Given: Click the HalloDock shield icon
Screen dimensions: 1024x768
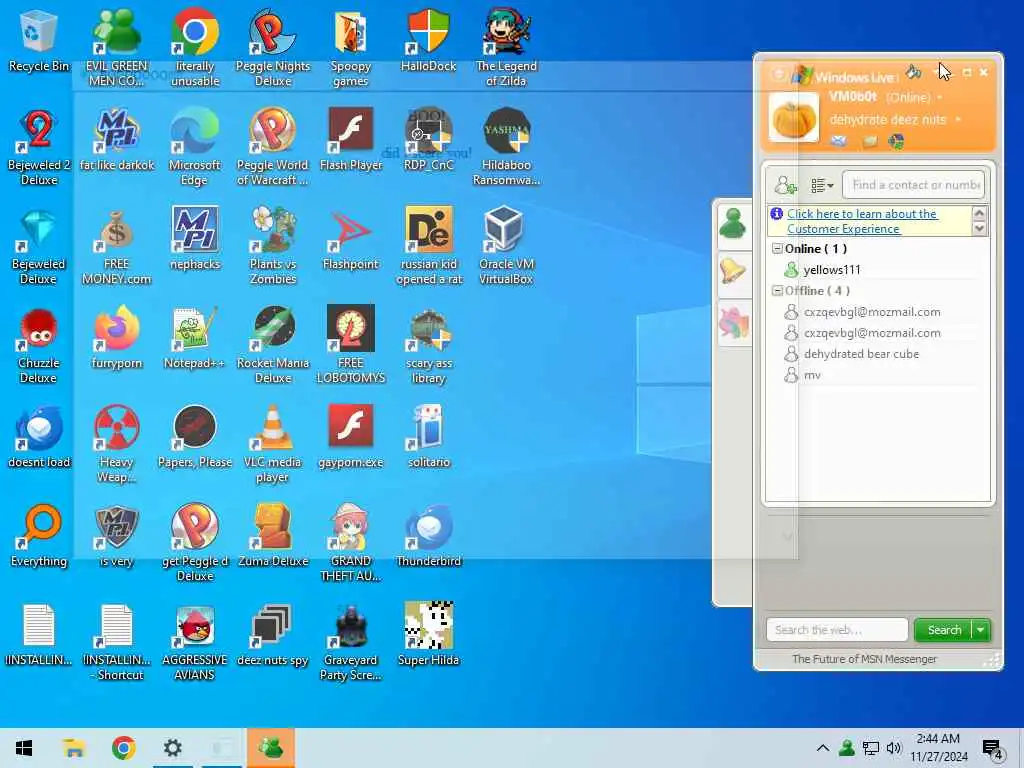Looking at the screenshot, I should pyautogui.click(x=428, y=40).
